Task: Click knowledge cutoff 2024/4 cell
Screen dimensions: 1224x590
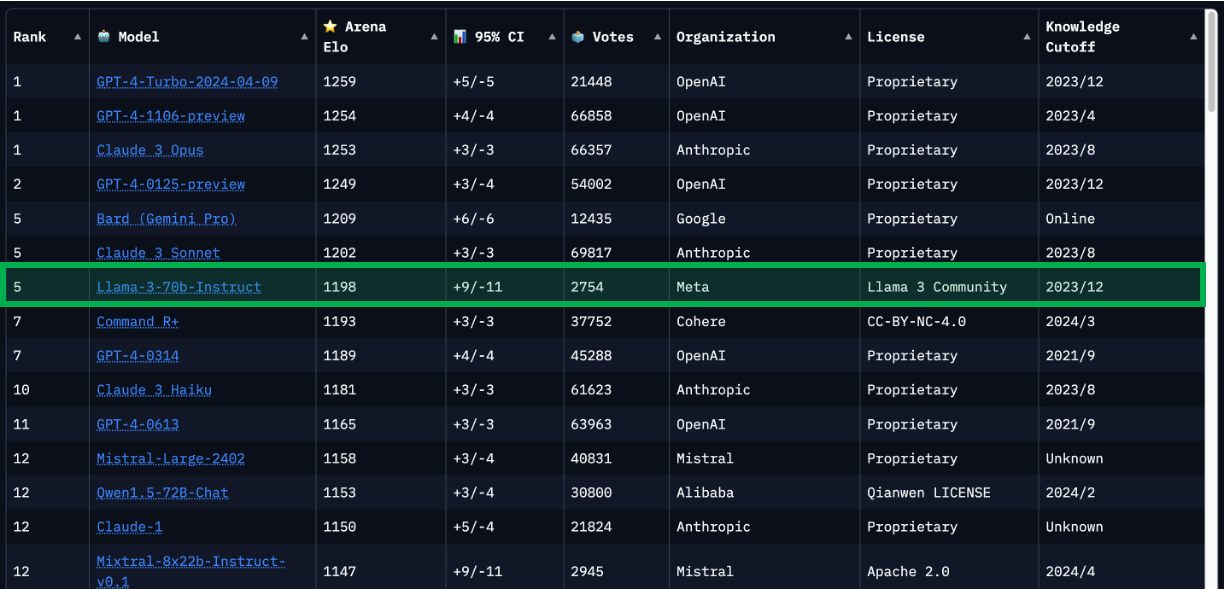Action: [1071, 571]
